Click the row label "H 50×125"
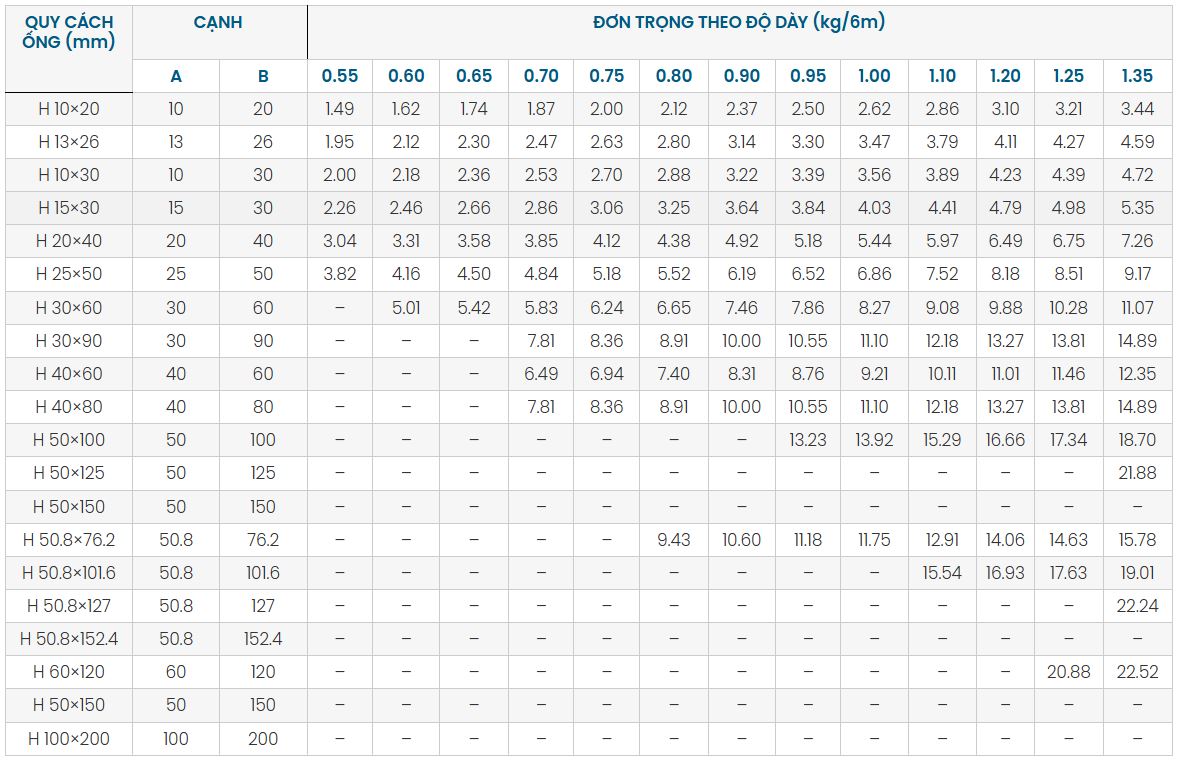Image resolution: width=1179 pixels, height=761 pixels. 69,473
